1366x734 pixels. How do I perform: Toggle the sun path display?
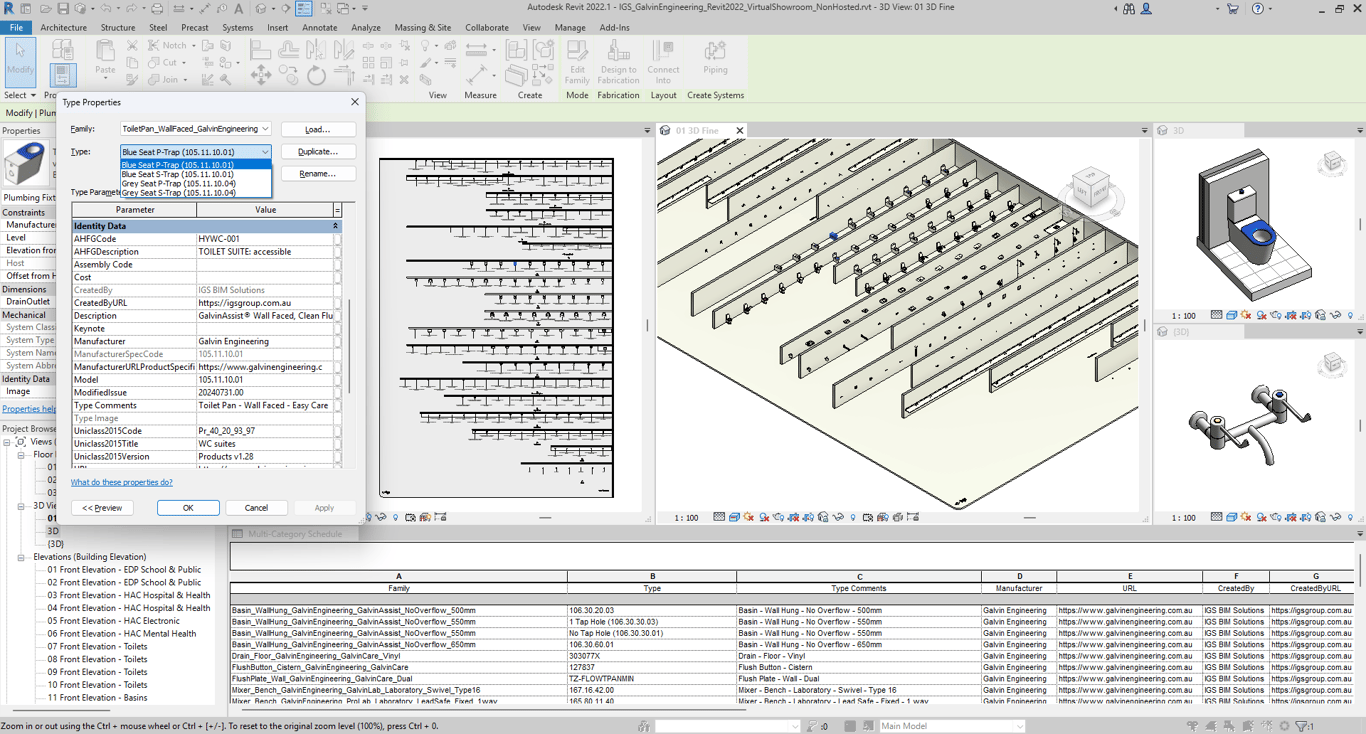point(747,517)
